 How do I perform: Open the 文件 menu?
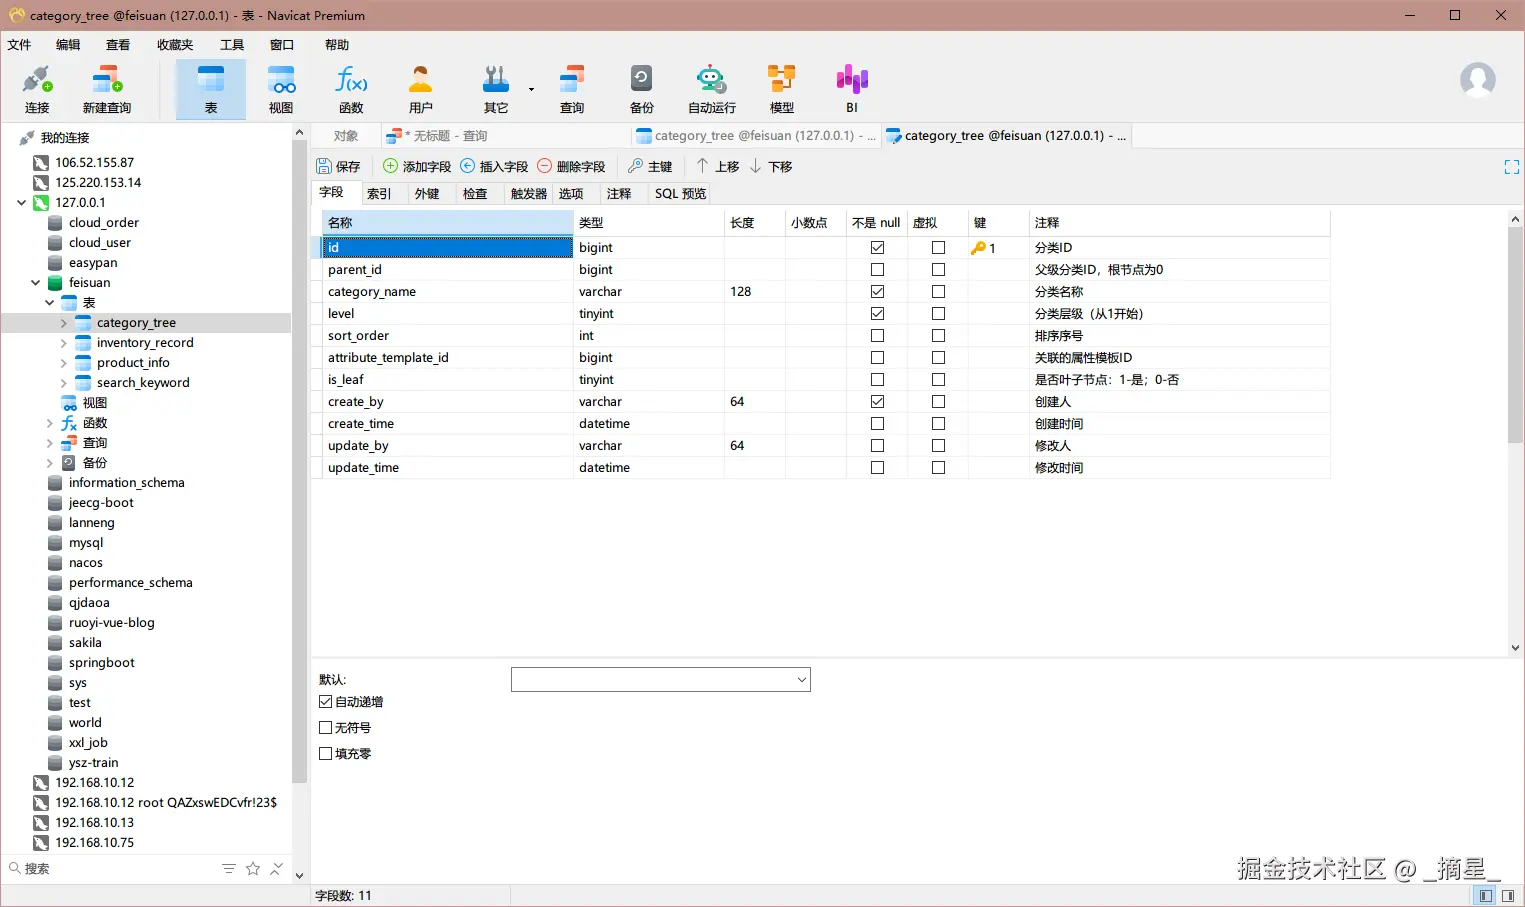pos(20,45)
